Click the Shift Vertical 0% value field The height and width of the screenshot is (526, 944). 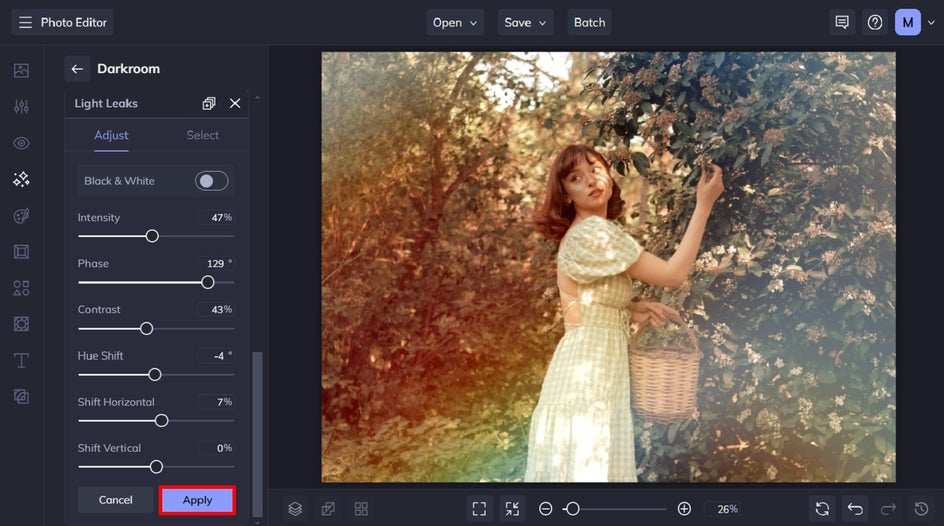coord(216,448)
